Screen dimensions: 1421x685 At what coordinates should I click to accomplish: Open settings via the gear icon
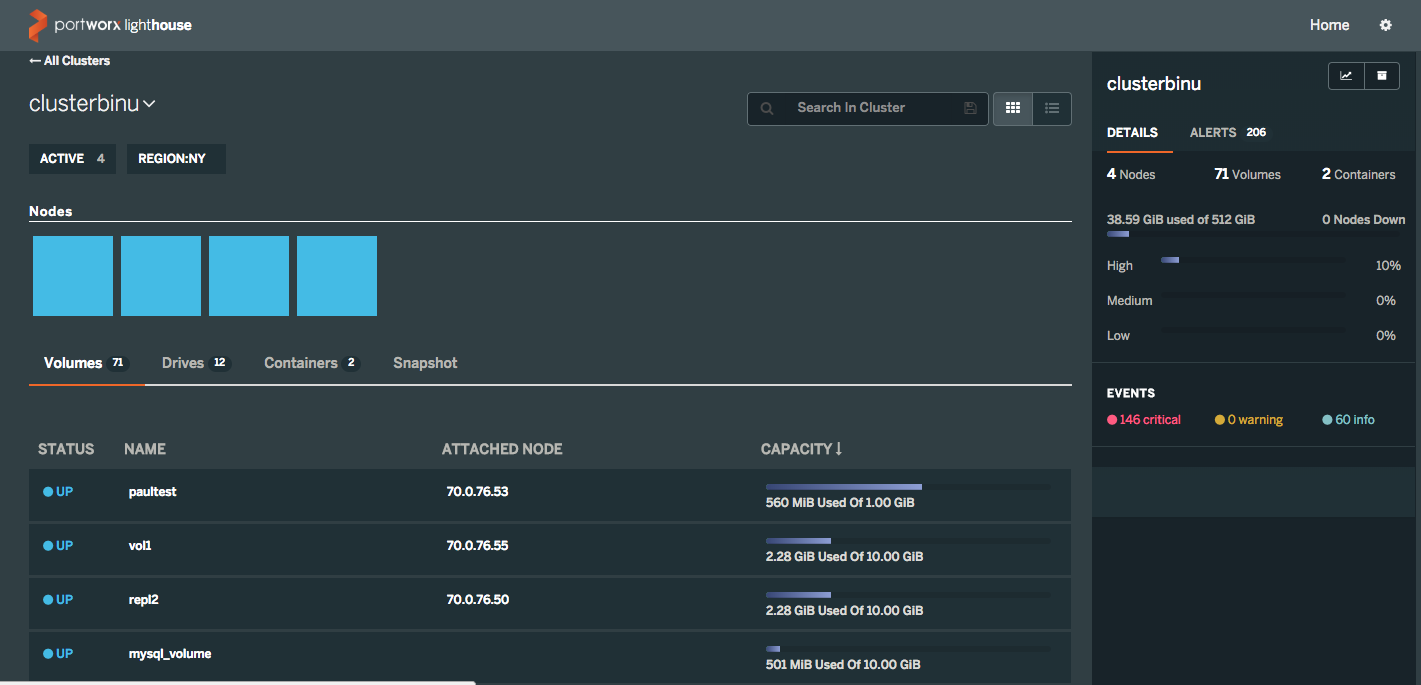1385,25
